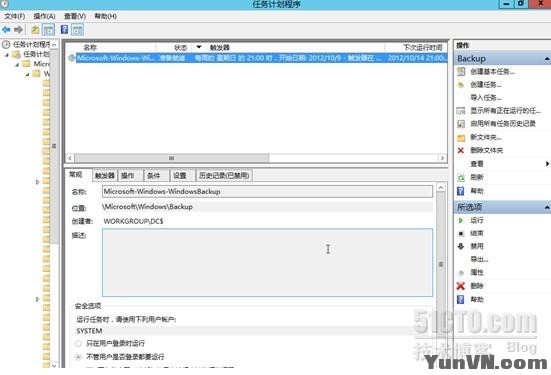
Task: Click the 运行 action text
Action: click(477, 220)
